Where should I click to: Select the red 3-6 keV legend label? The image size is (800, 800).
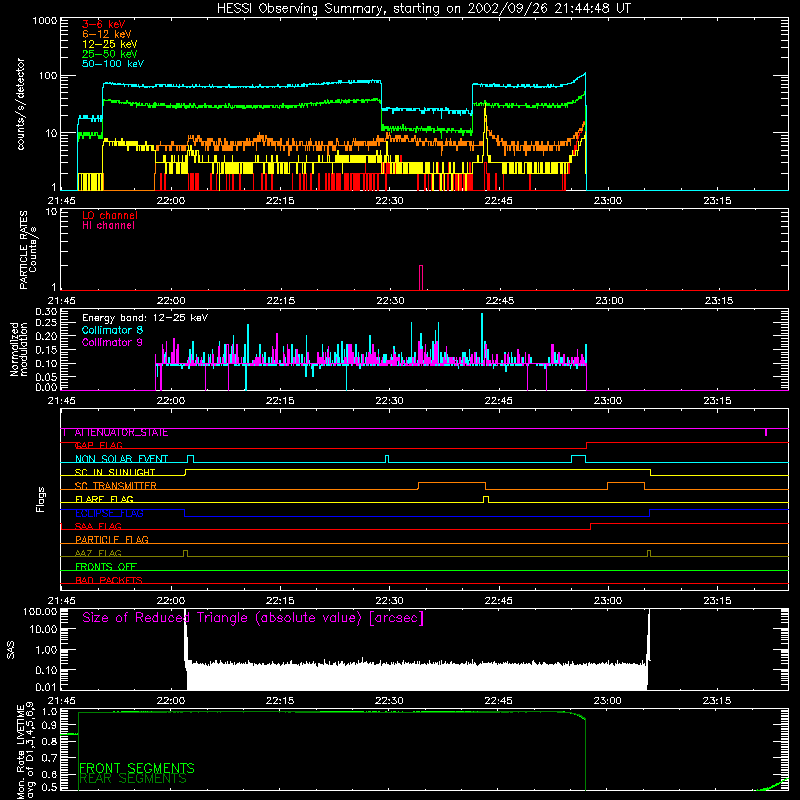pos(104,24)
